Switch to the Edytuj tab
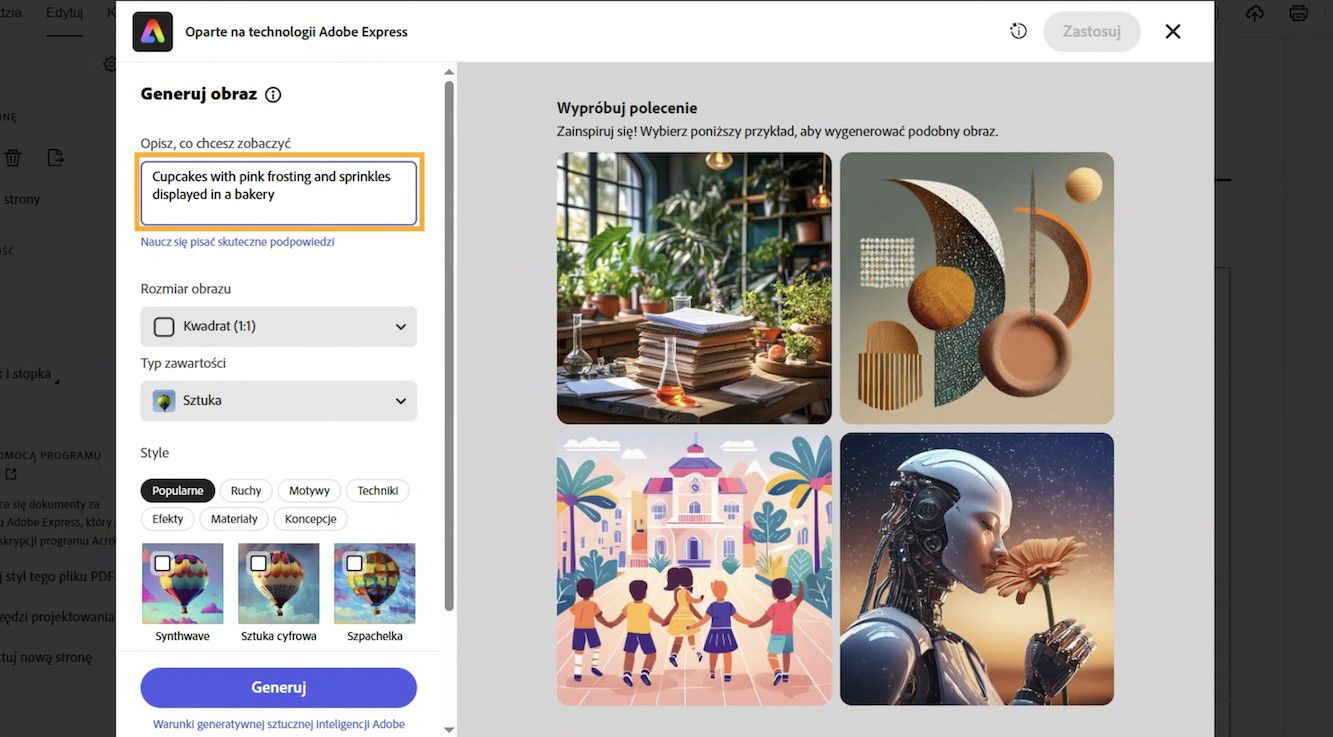Viewport: 1333px width, 737px height. tap(64, 12)
